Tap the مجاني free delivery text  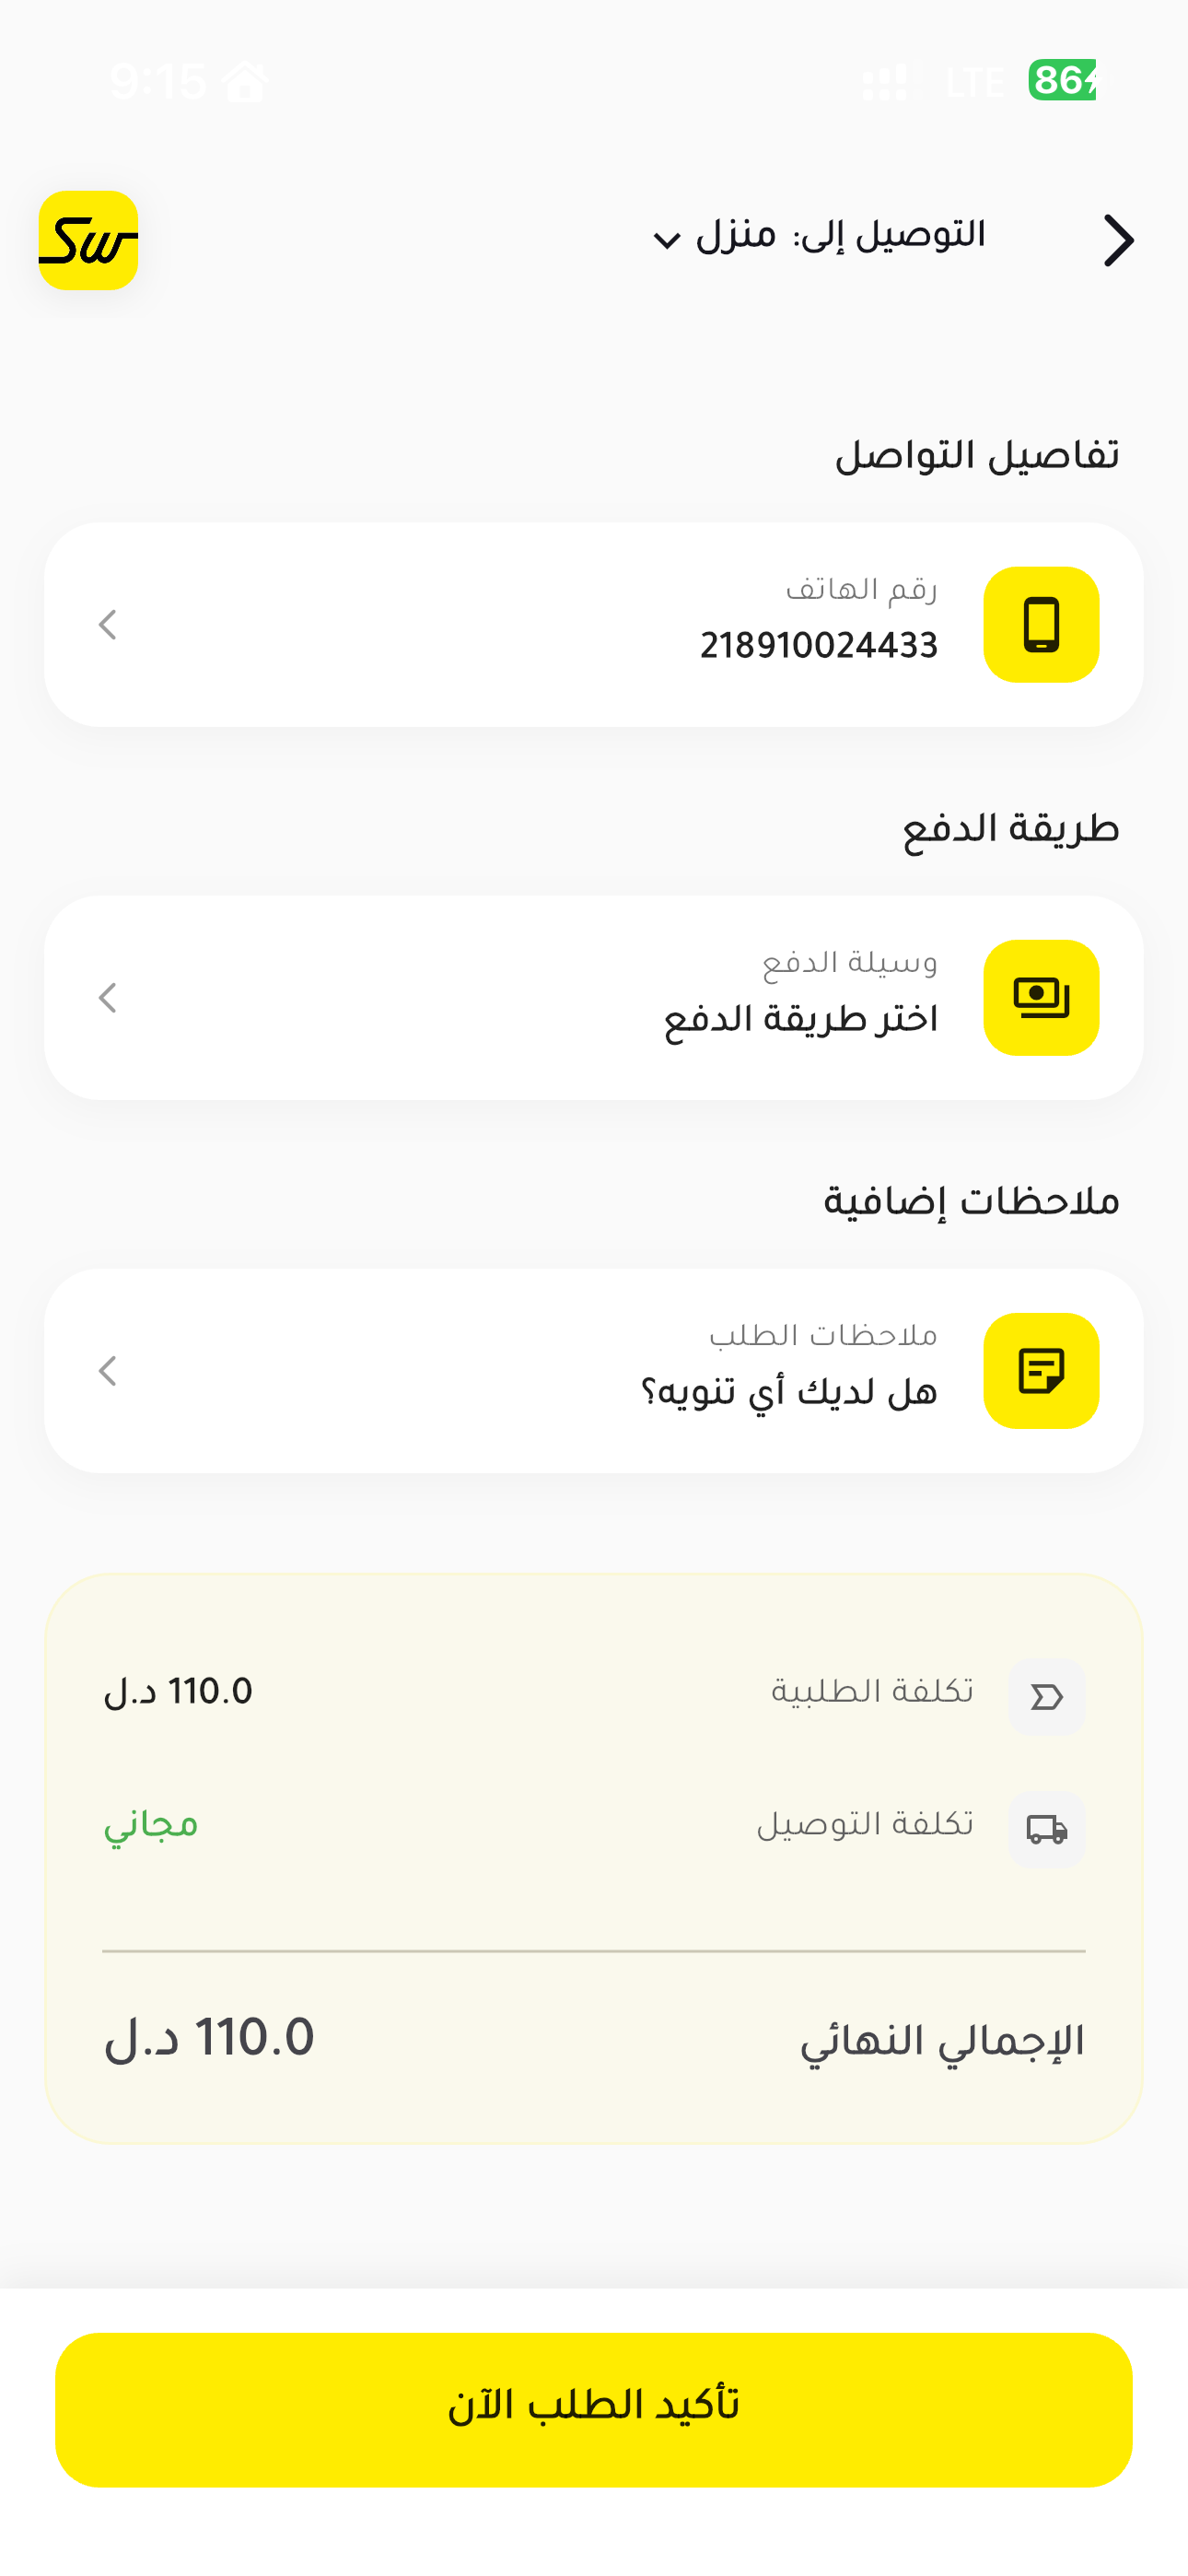(x=151, y=1826)
